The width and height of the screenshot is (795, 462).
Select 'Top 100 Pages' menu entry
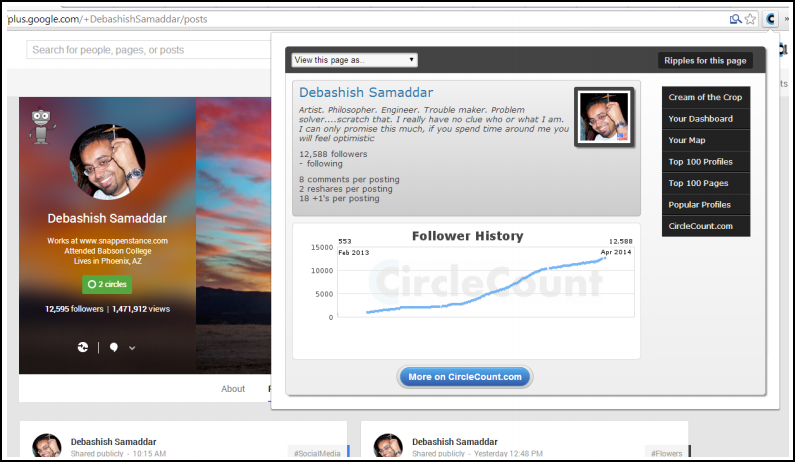tap(705, 183)
